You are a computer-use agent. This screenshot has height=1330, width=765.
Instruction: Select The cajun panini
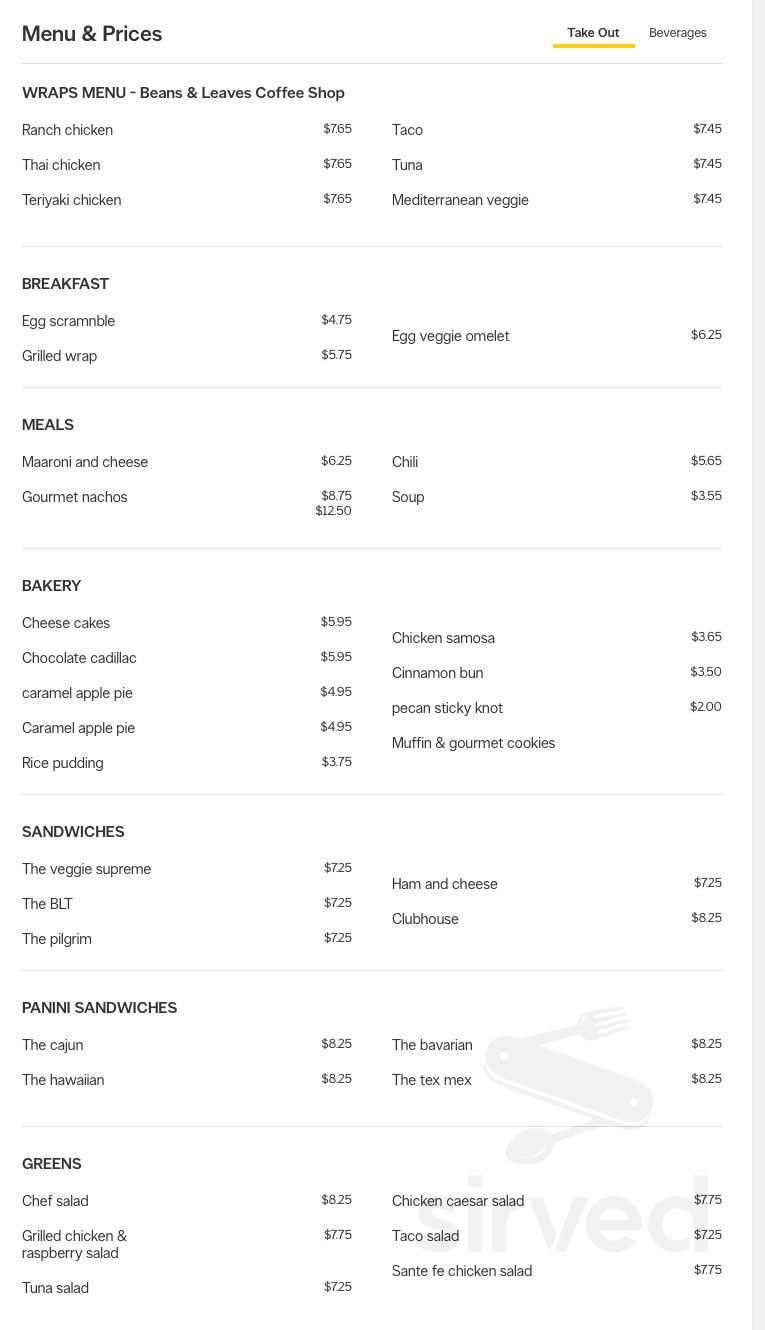click(x=52, y=1045)
